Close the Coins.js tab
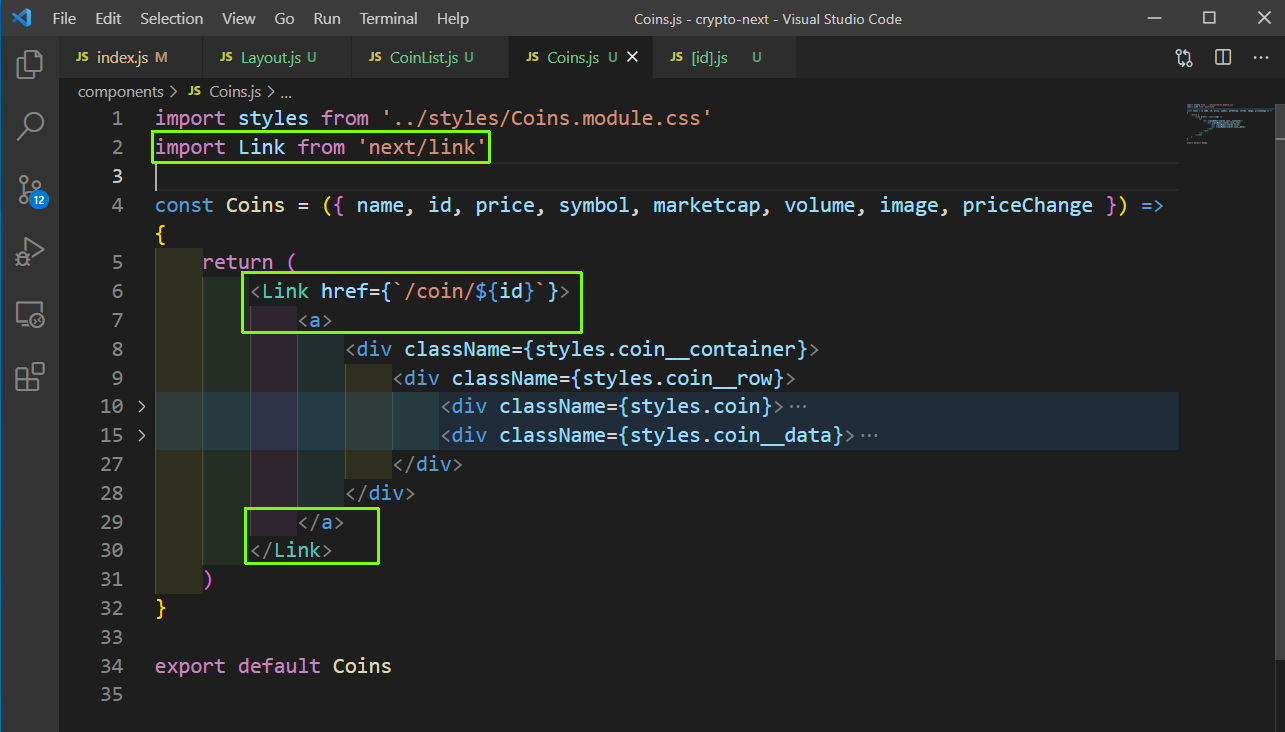 coord(632,58)
